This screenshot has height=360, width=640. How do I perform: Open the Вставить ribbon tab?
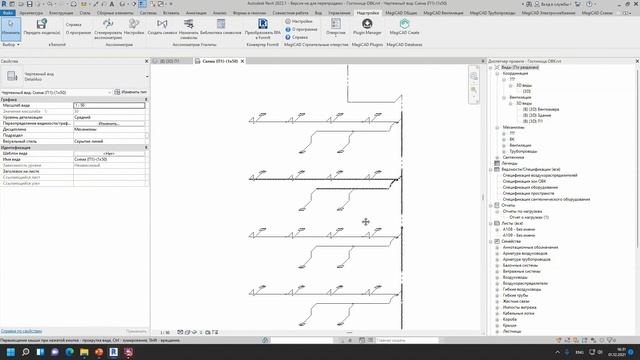171,13
